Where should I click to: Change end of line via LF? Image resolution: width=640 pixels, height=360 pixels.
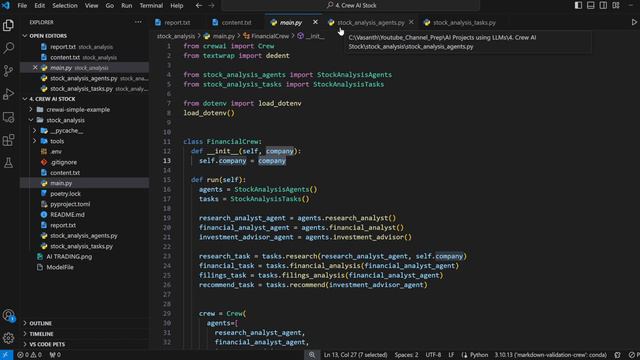tap(451, 355)
